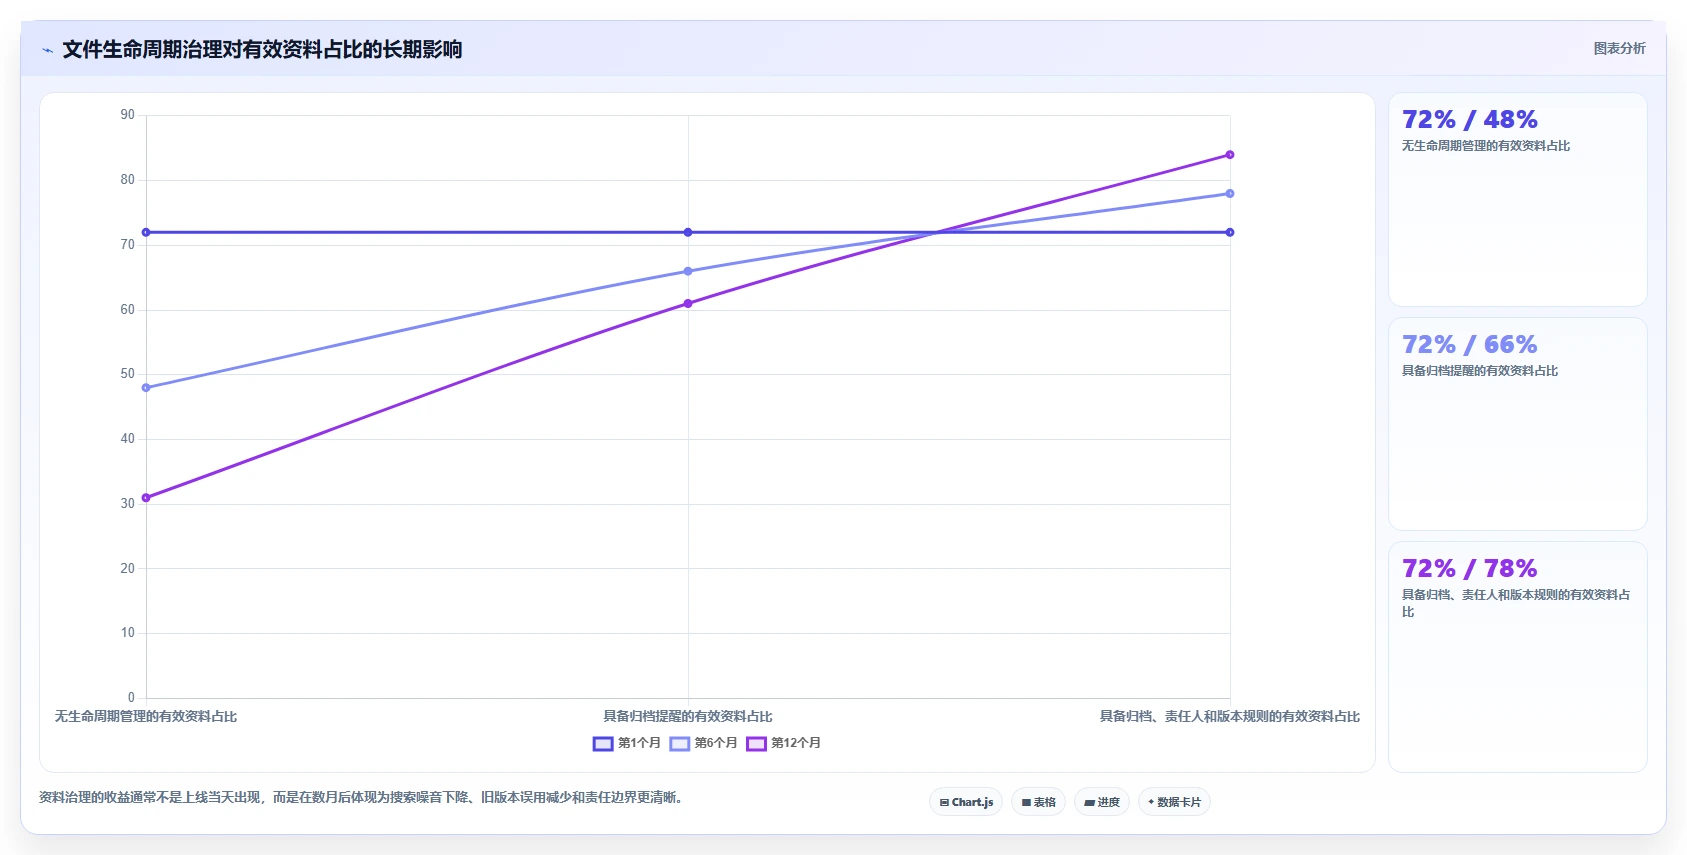Screen dimensions: 1687x855
Task: Click the 第12个月 data point at 31
Action: point(146,498)
